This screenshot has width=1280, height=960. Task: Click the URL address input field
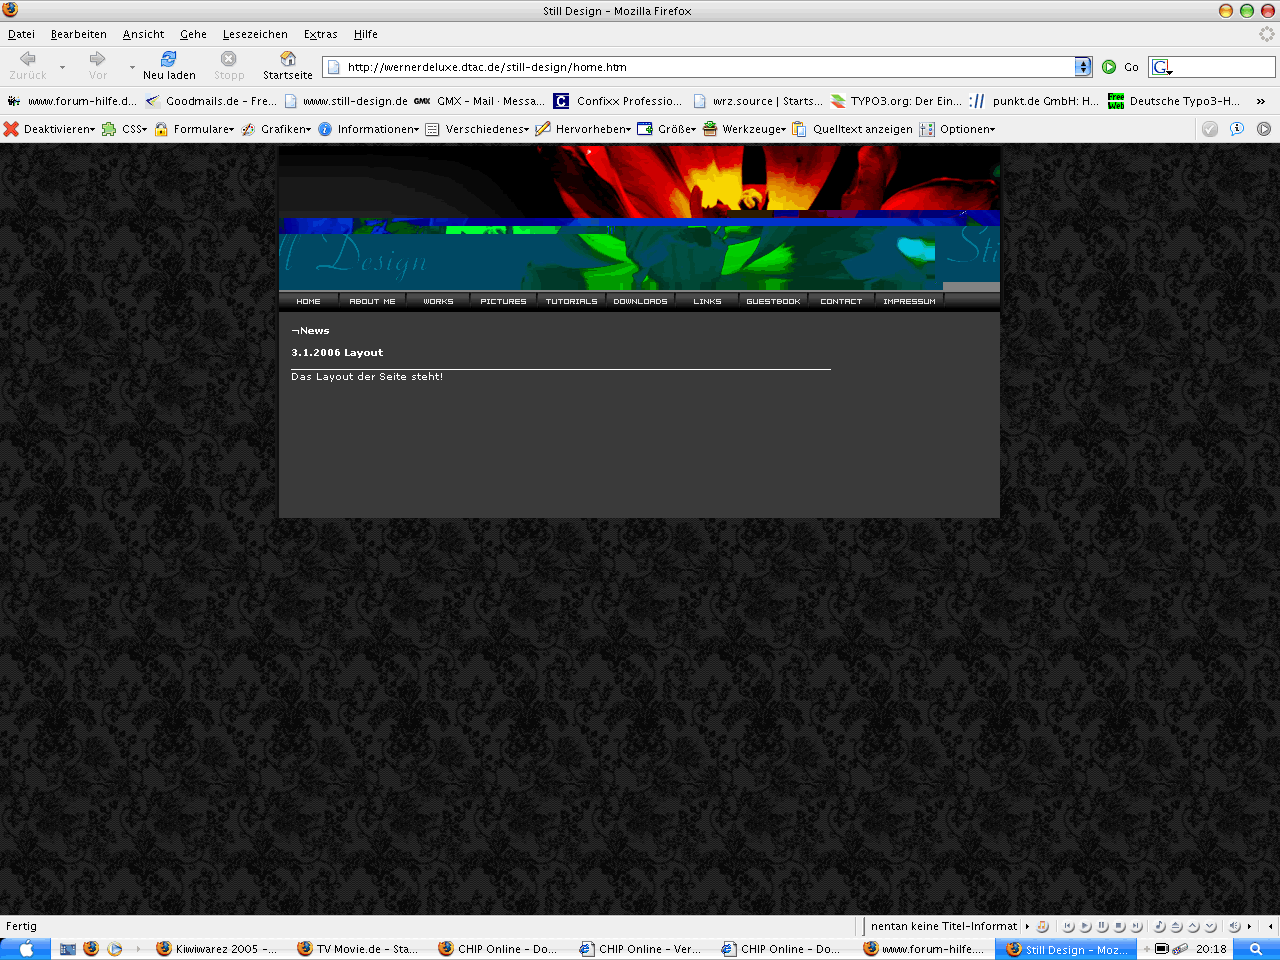click(x=700, y=67)
